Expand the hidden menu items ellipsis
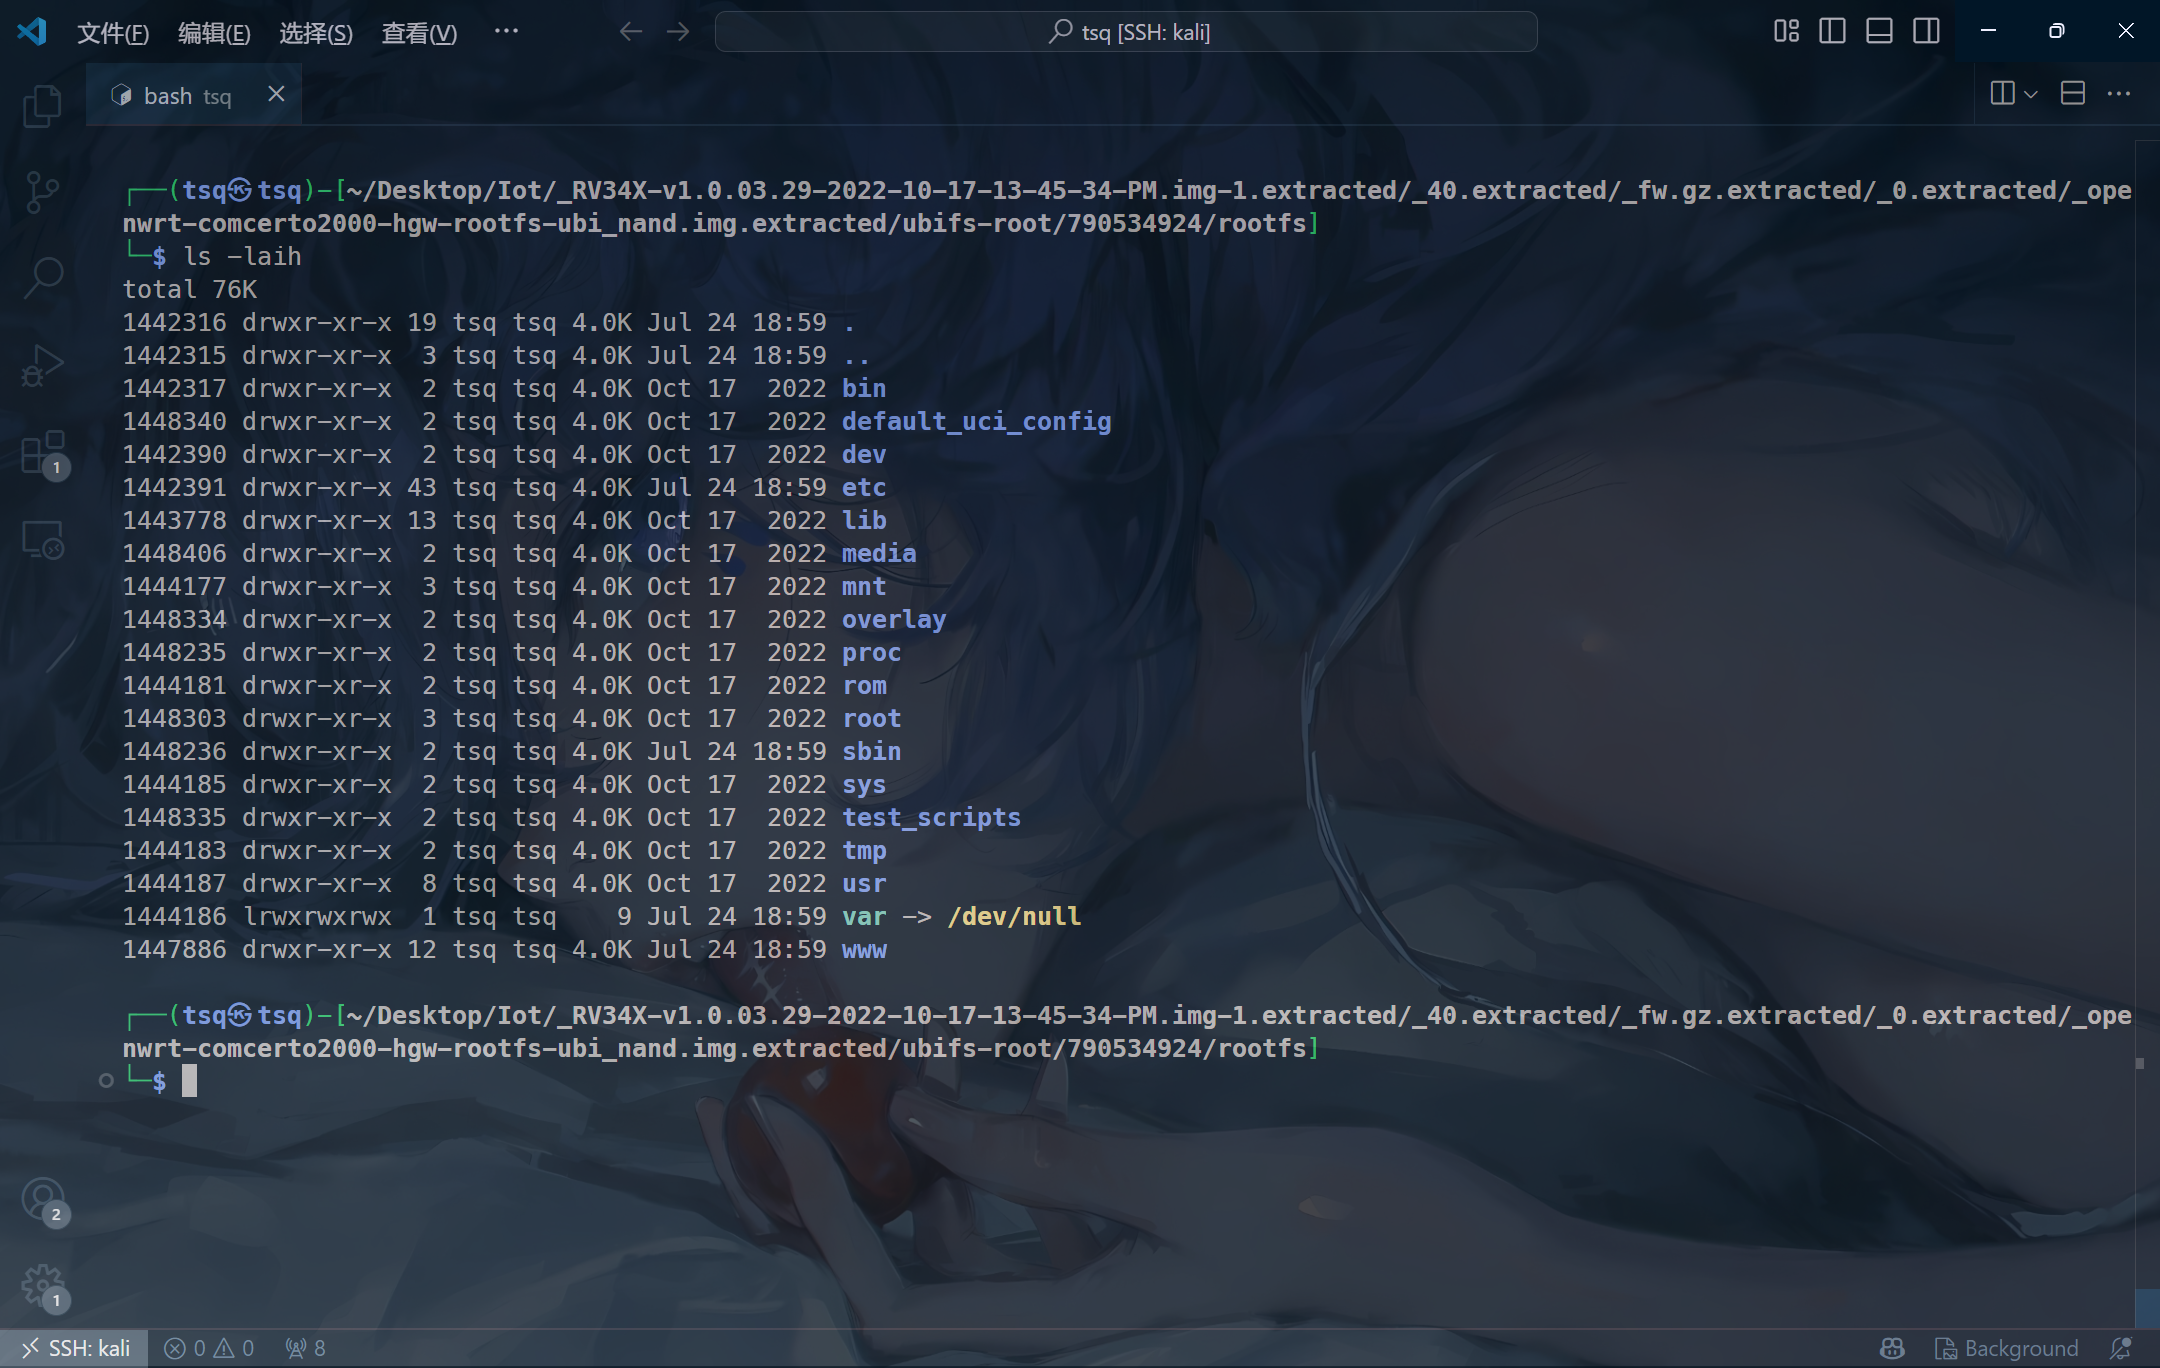This screenshot has width=2160, height=1368. coord(506,32)
